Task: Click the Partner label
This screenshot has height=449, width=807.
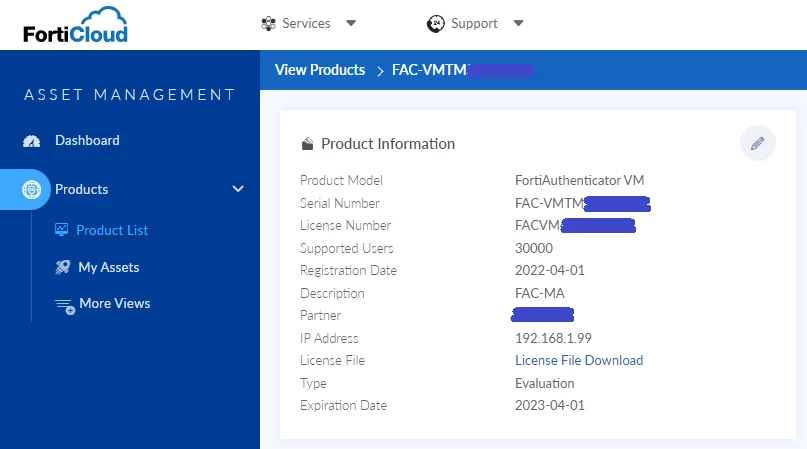Action: click(x=320, y=315)
